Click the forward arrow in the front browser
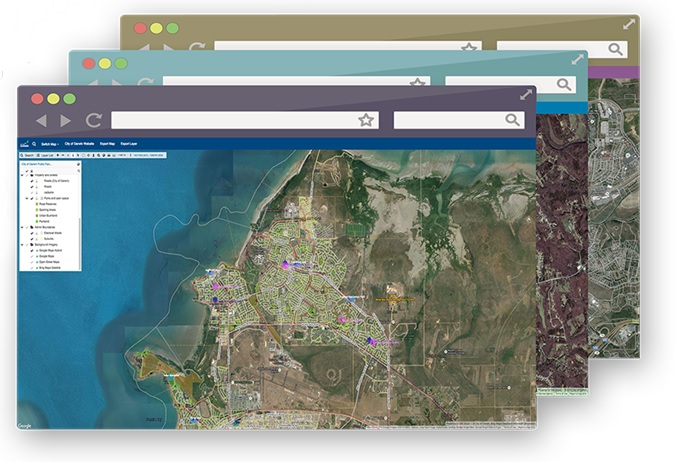The image size is (691, 462). click(x=66, y=120)
